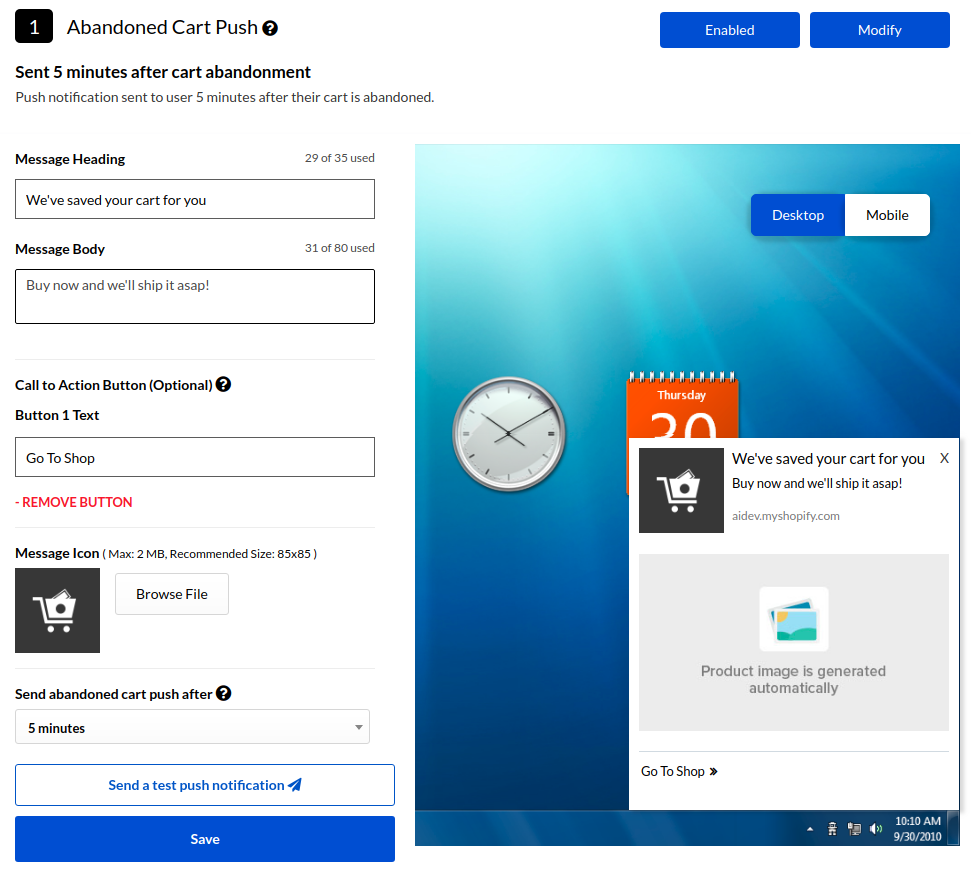
Task: Switch the preview to the Desktop tab
Action: pos(798,215)
